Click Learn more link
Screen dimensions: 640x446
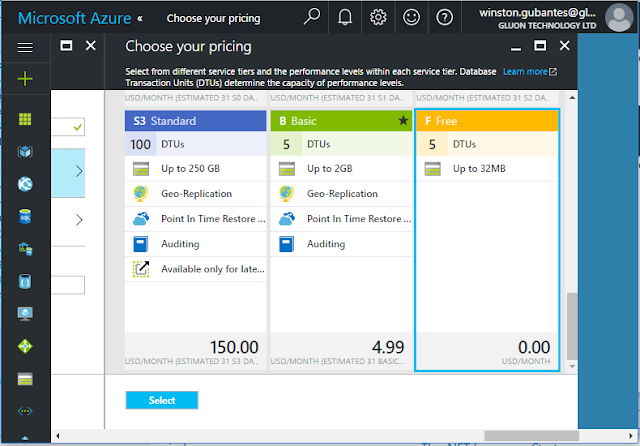525,72
